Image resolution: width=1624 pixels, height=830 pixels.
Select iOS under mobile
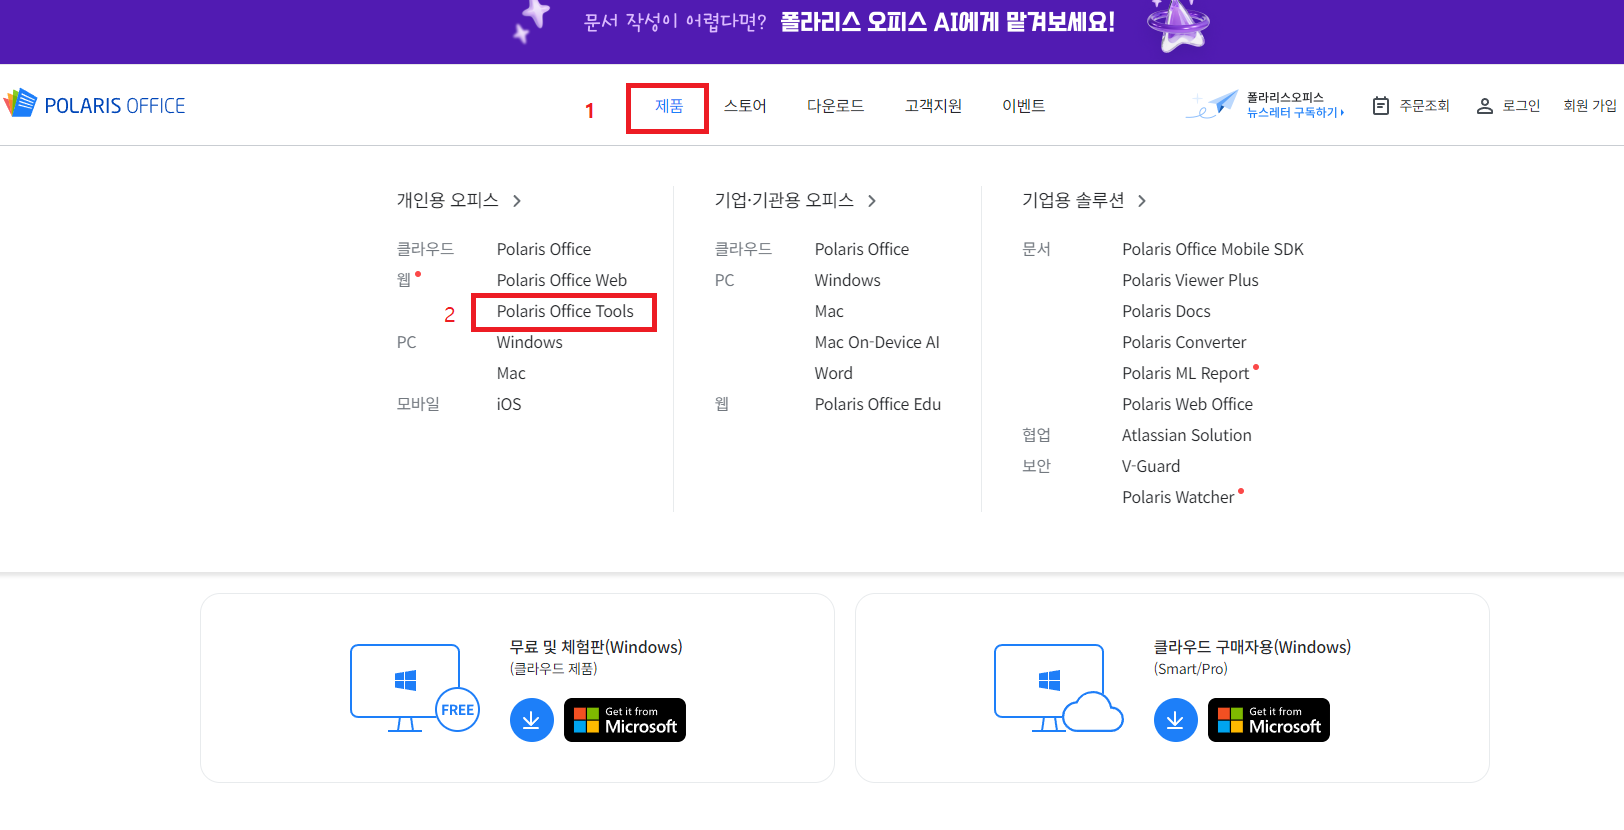[509, 404]
